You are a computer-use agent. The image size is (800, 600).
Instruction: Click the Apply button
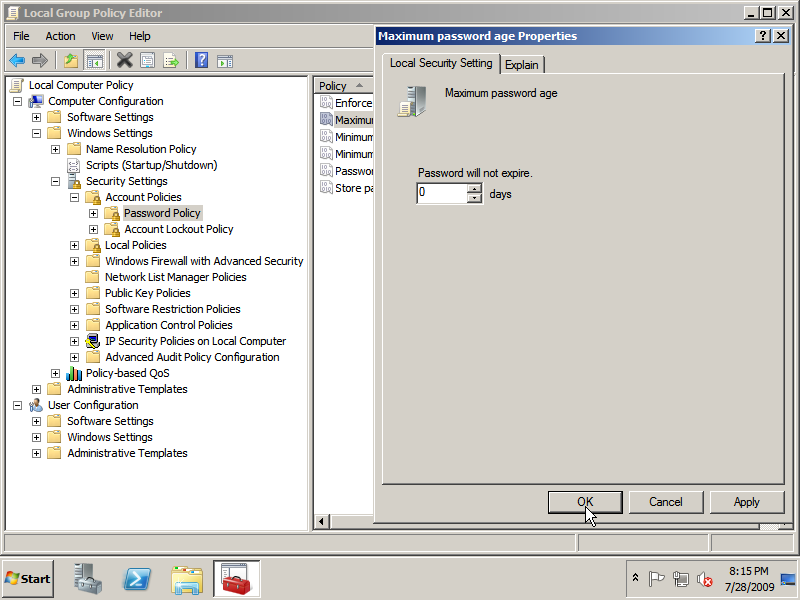coord(747,502)
